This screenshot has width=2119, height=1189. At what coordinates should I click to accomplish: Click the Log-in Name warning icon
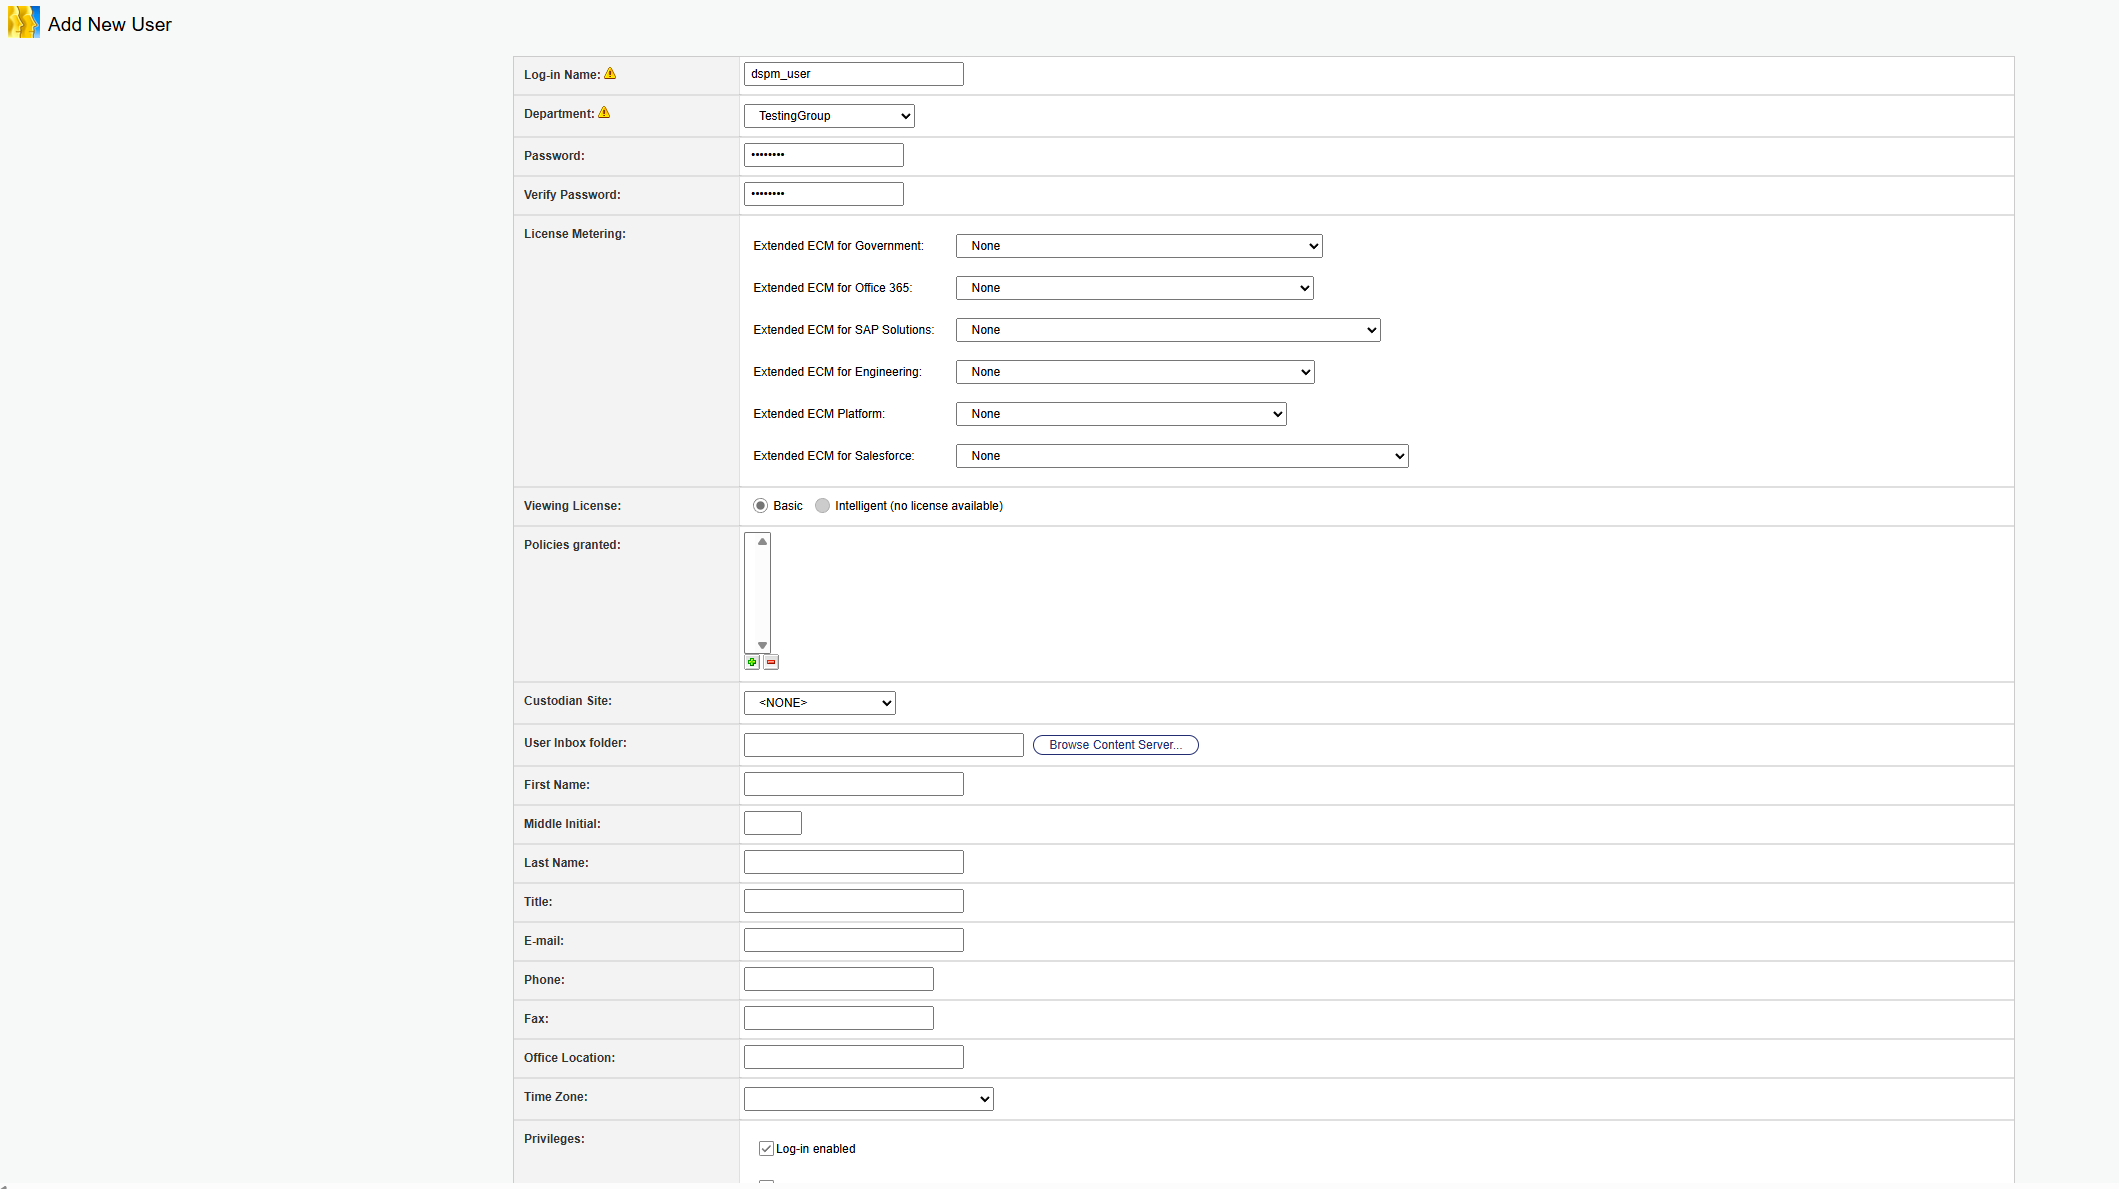(x=610, y=74)
